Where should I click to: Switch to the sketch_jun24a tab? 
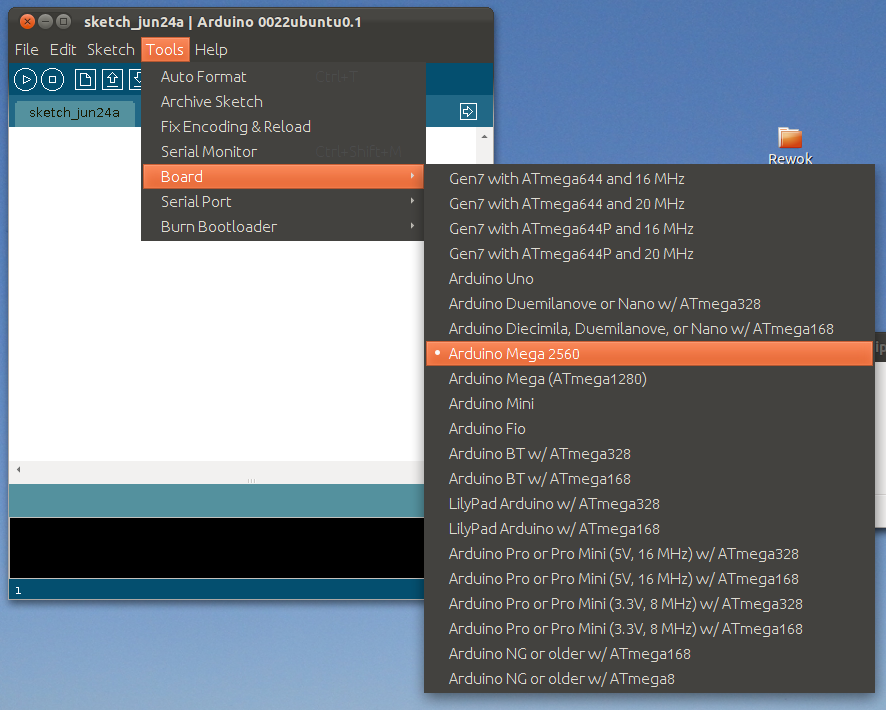tap(74, 113)
